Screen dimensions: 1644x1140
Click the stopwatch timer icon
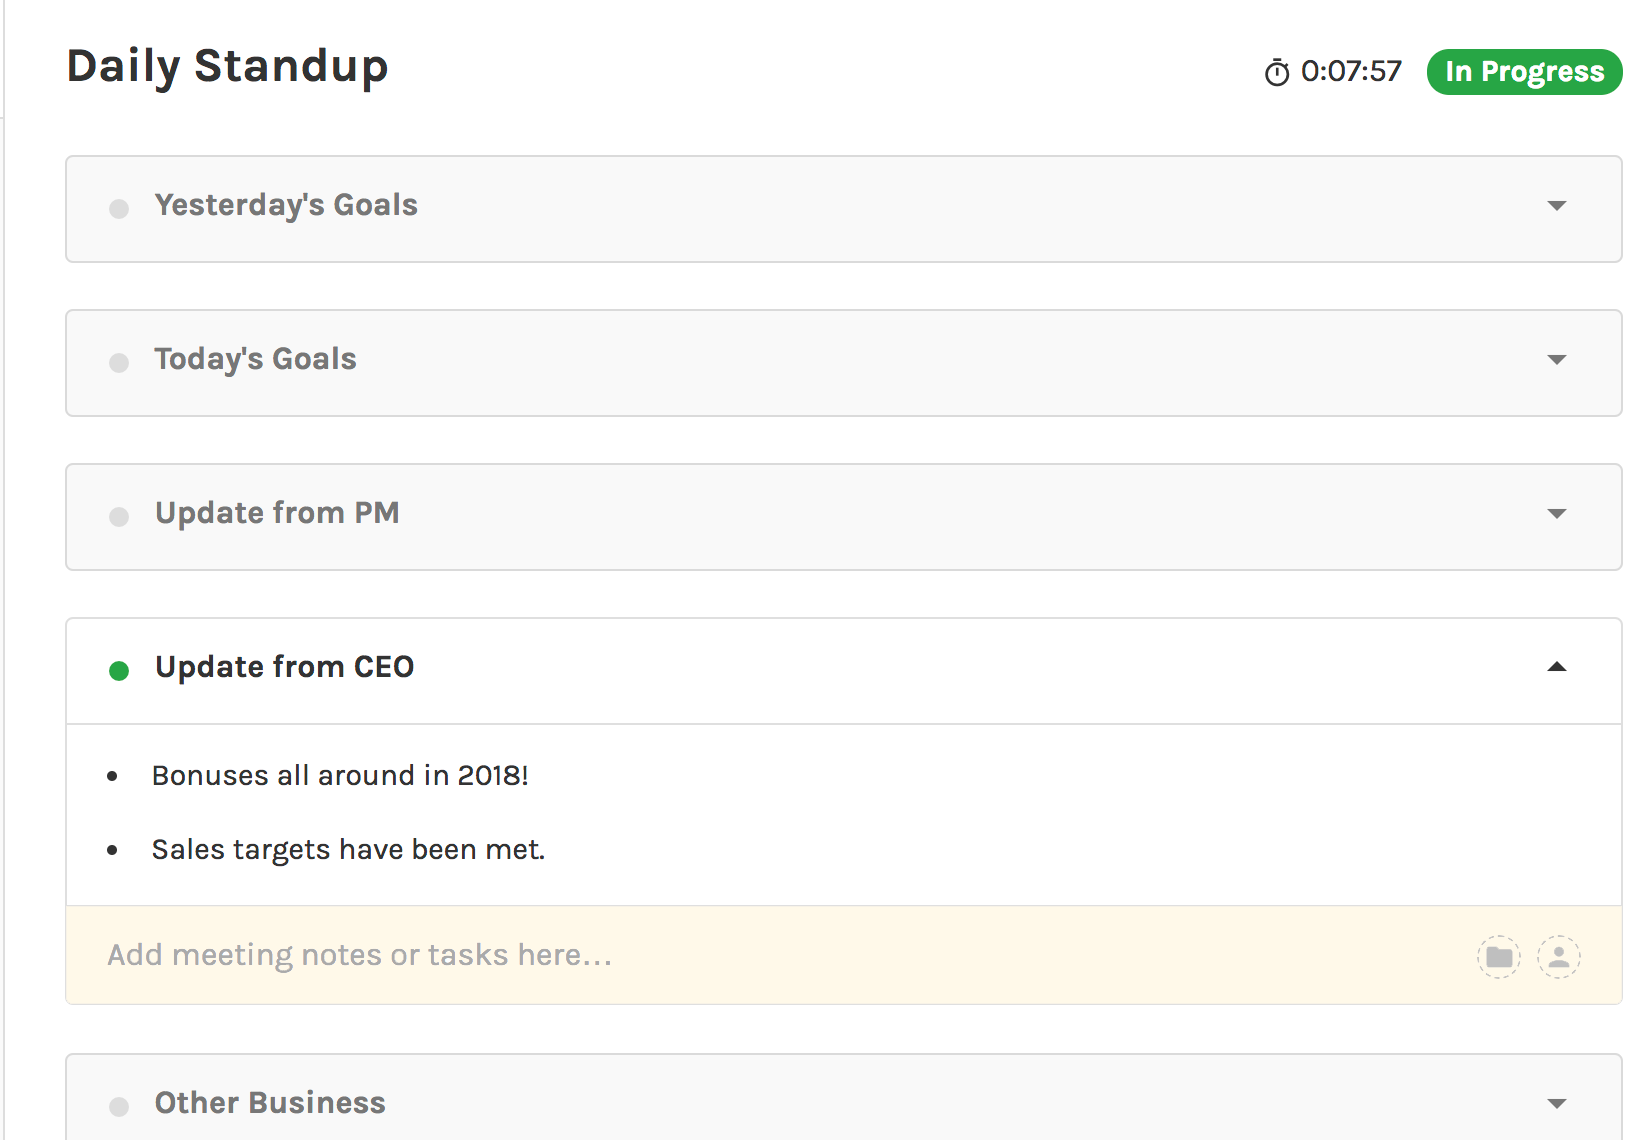pos(1277,73)
